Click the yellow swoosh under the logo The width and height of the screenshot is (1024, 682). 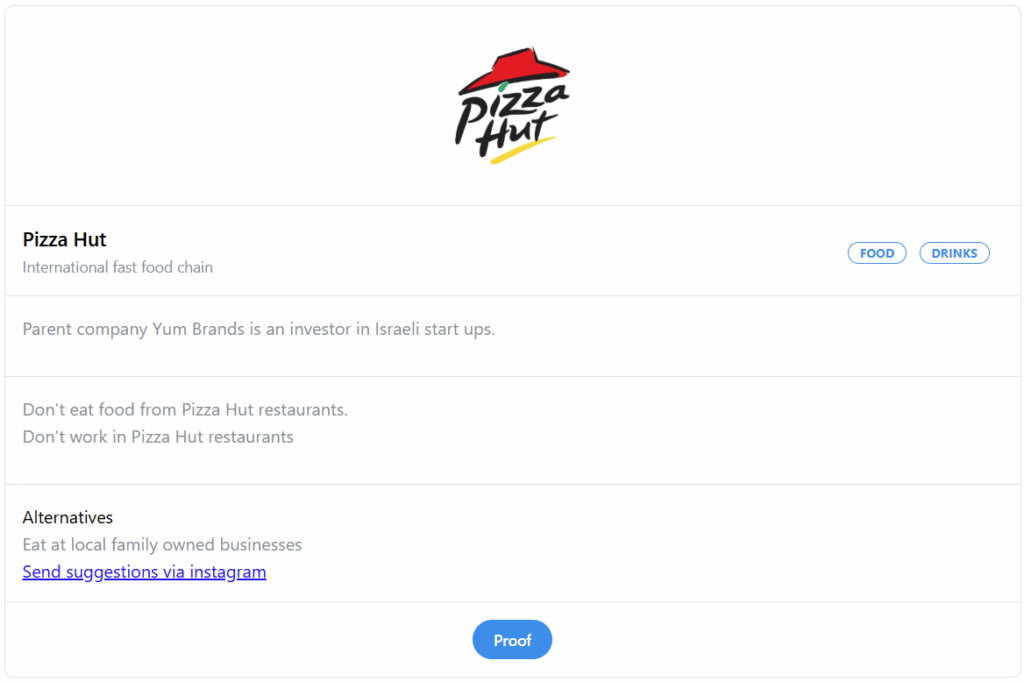[x=522, y=150]
